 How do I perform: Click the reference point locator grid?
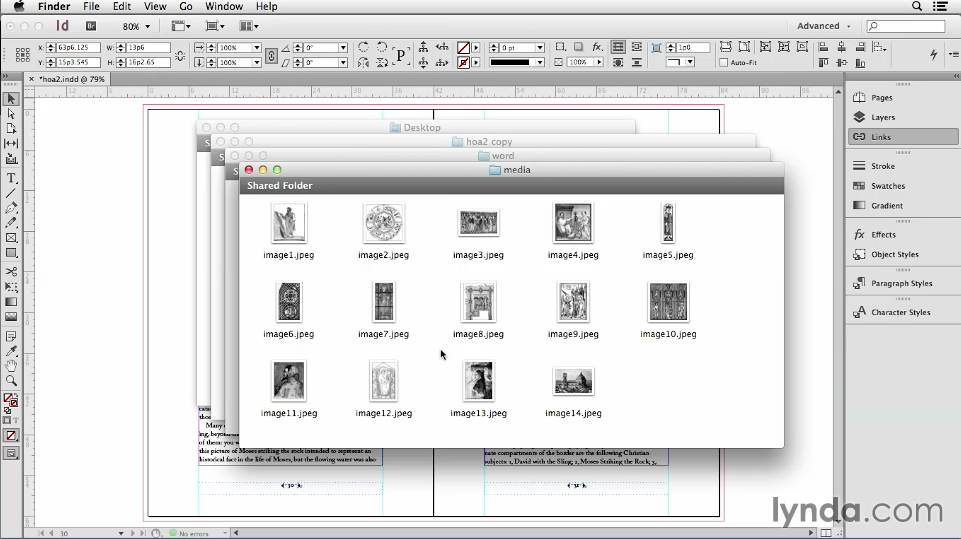pos(23,55)
